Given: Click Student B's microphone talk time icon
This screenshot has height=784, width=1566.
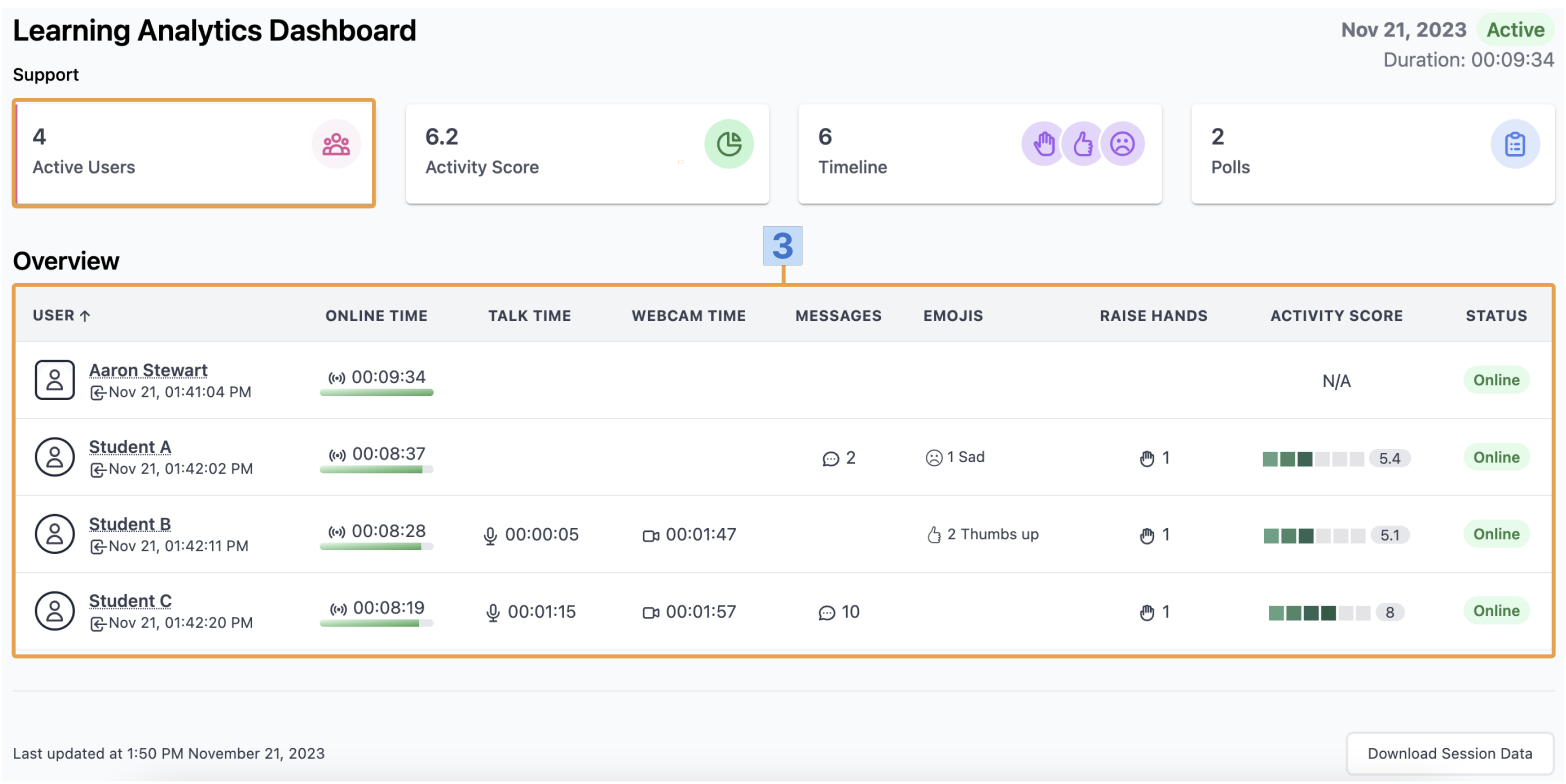Looking at the screenshot, I should [490, 535].
